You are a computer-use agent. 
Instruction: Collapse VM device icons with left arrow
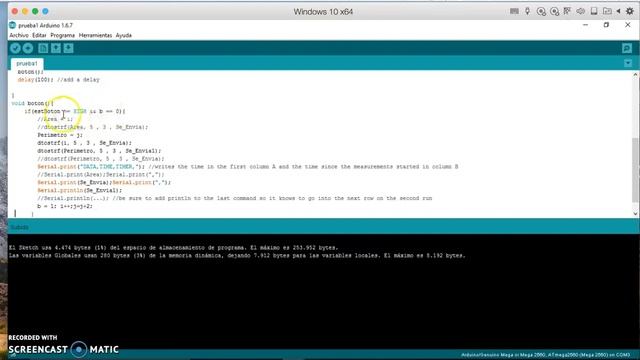pos(618,11)
